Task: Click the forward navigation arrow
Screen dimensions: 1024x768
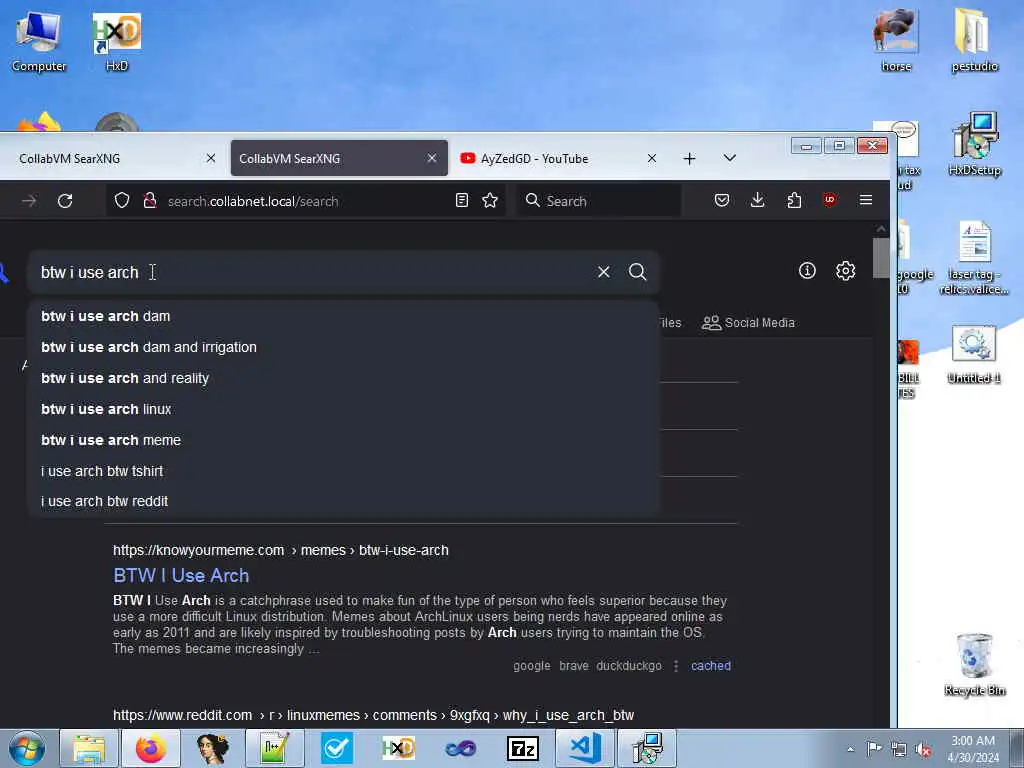Action: (29, 200)
